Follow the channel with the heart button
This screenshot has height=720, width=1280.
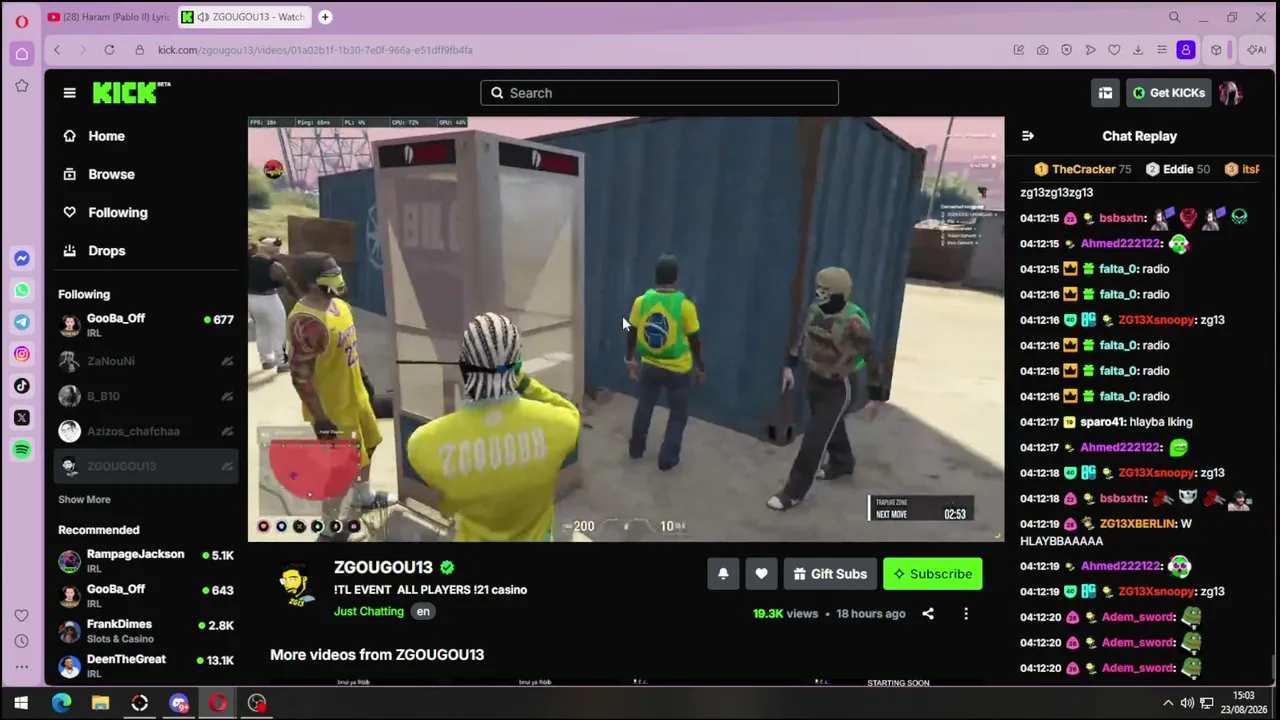tap(761, 574)
